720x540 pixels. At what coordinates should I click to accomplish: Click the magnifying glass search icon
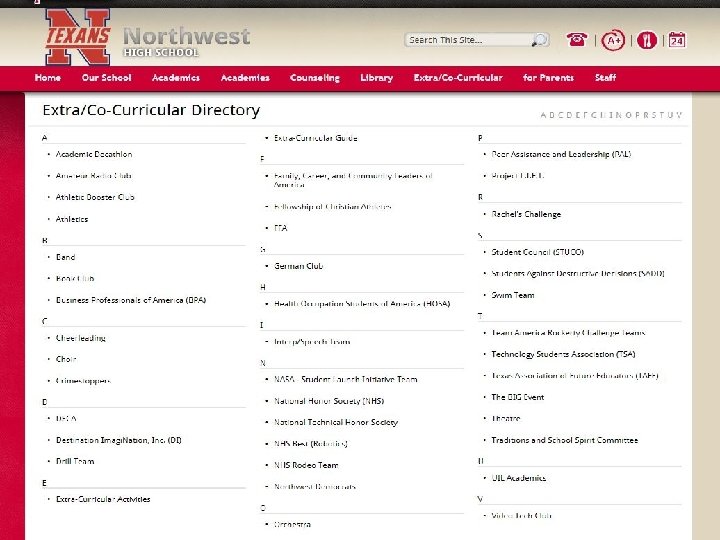540,40
